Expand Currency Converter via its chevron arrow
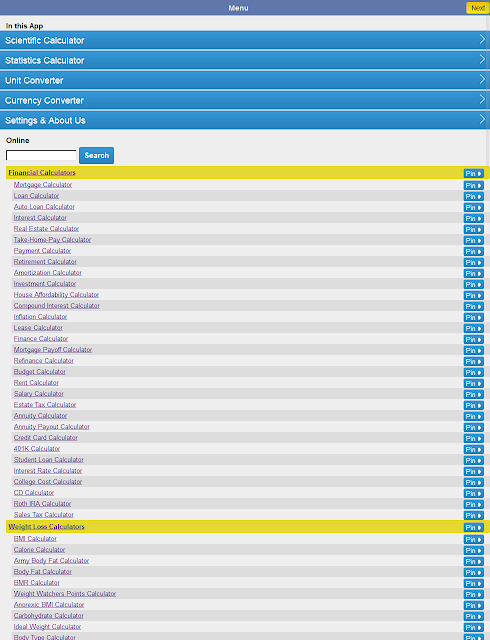 [482, 99]
